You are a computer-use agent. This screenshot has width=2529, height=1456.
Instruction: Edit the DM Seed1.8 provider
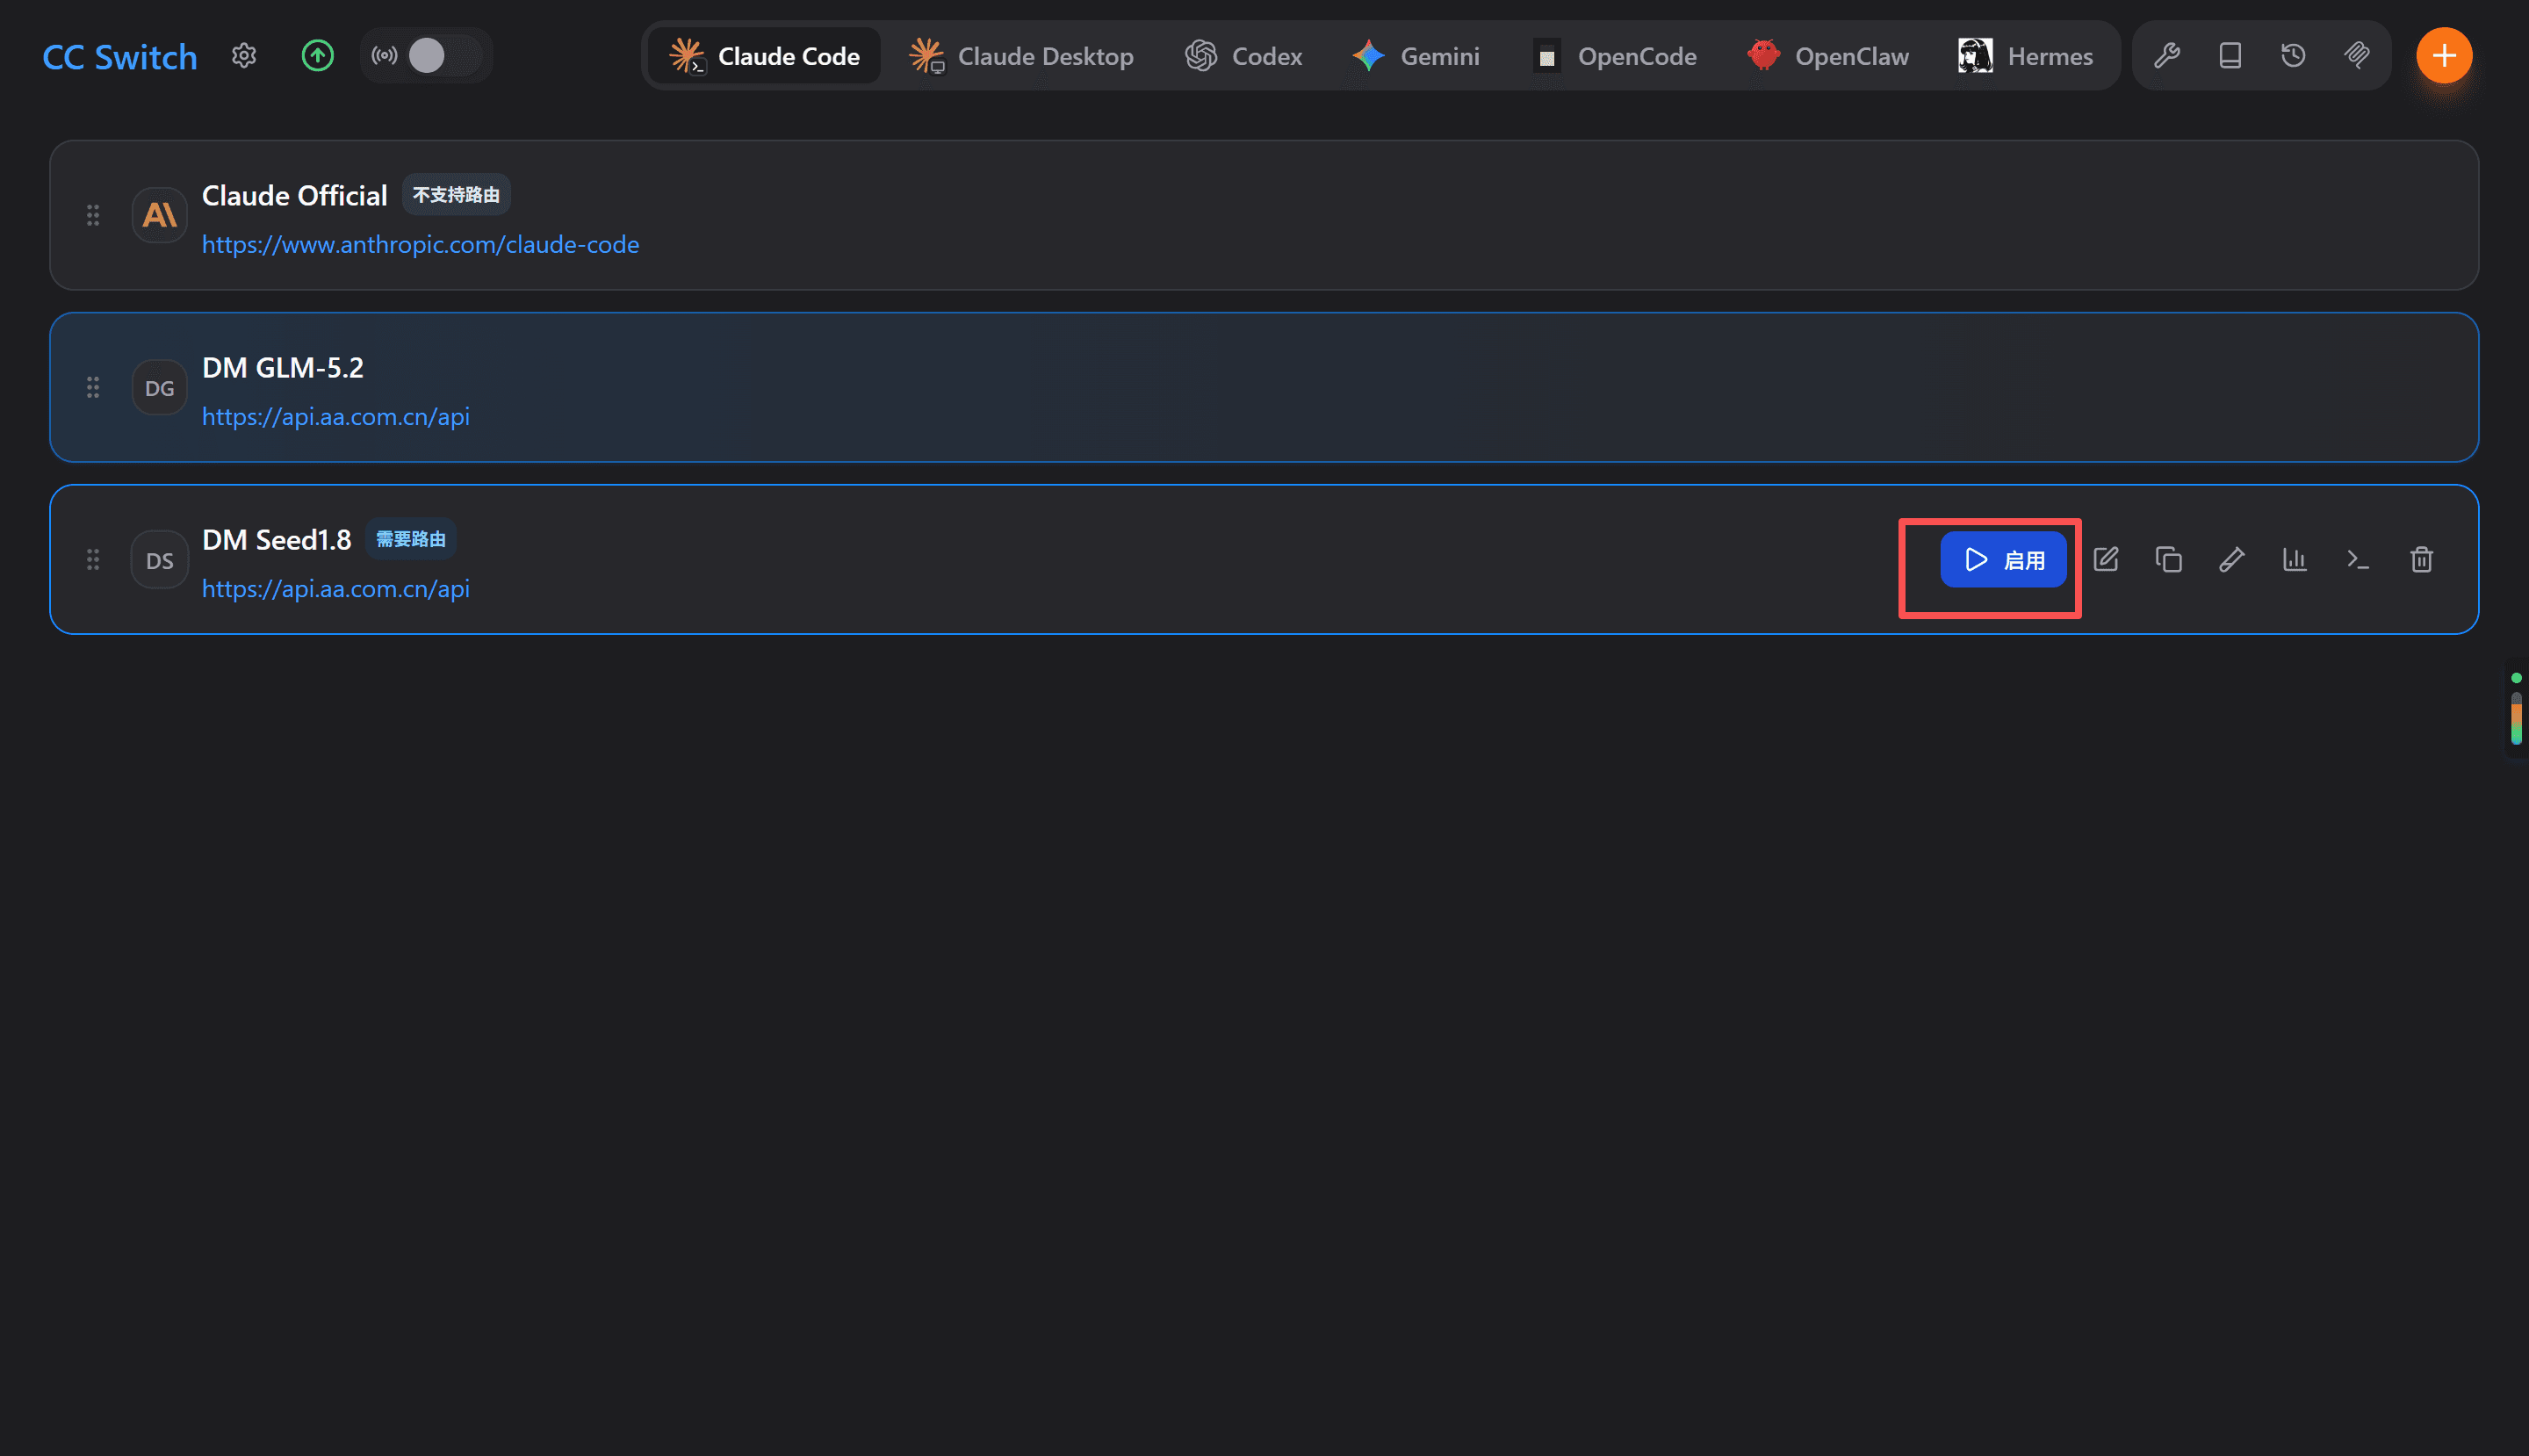[x=2106, y=560]
